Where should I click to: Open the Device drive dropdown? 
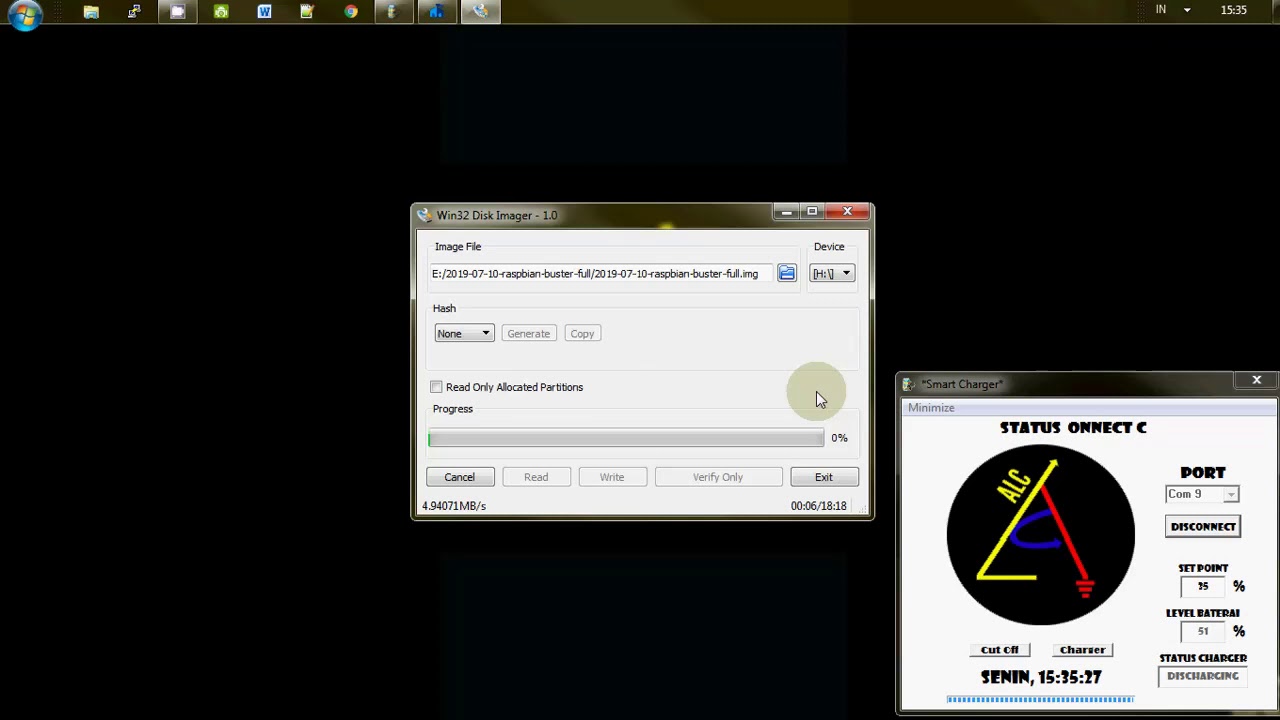832,273
